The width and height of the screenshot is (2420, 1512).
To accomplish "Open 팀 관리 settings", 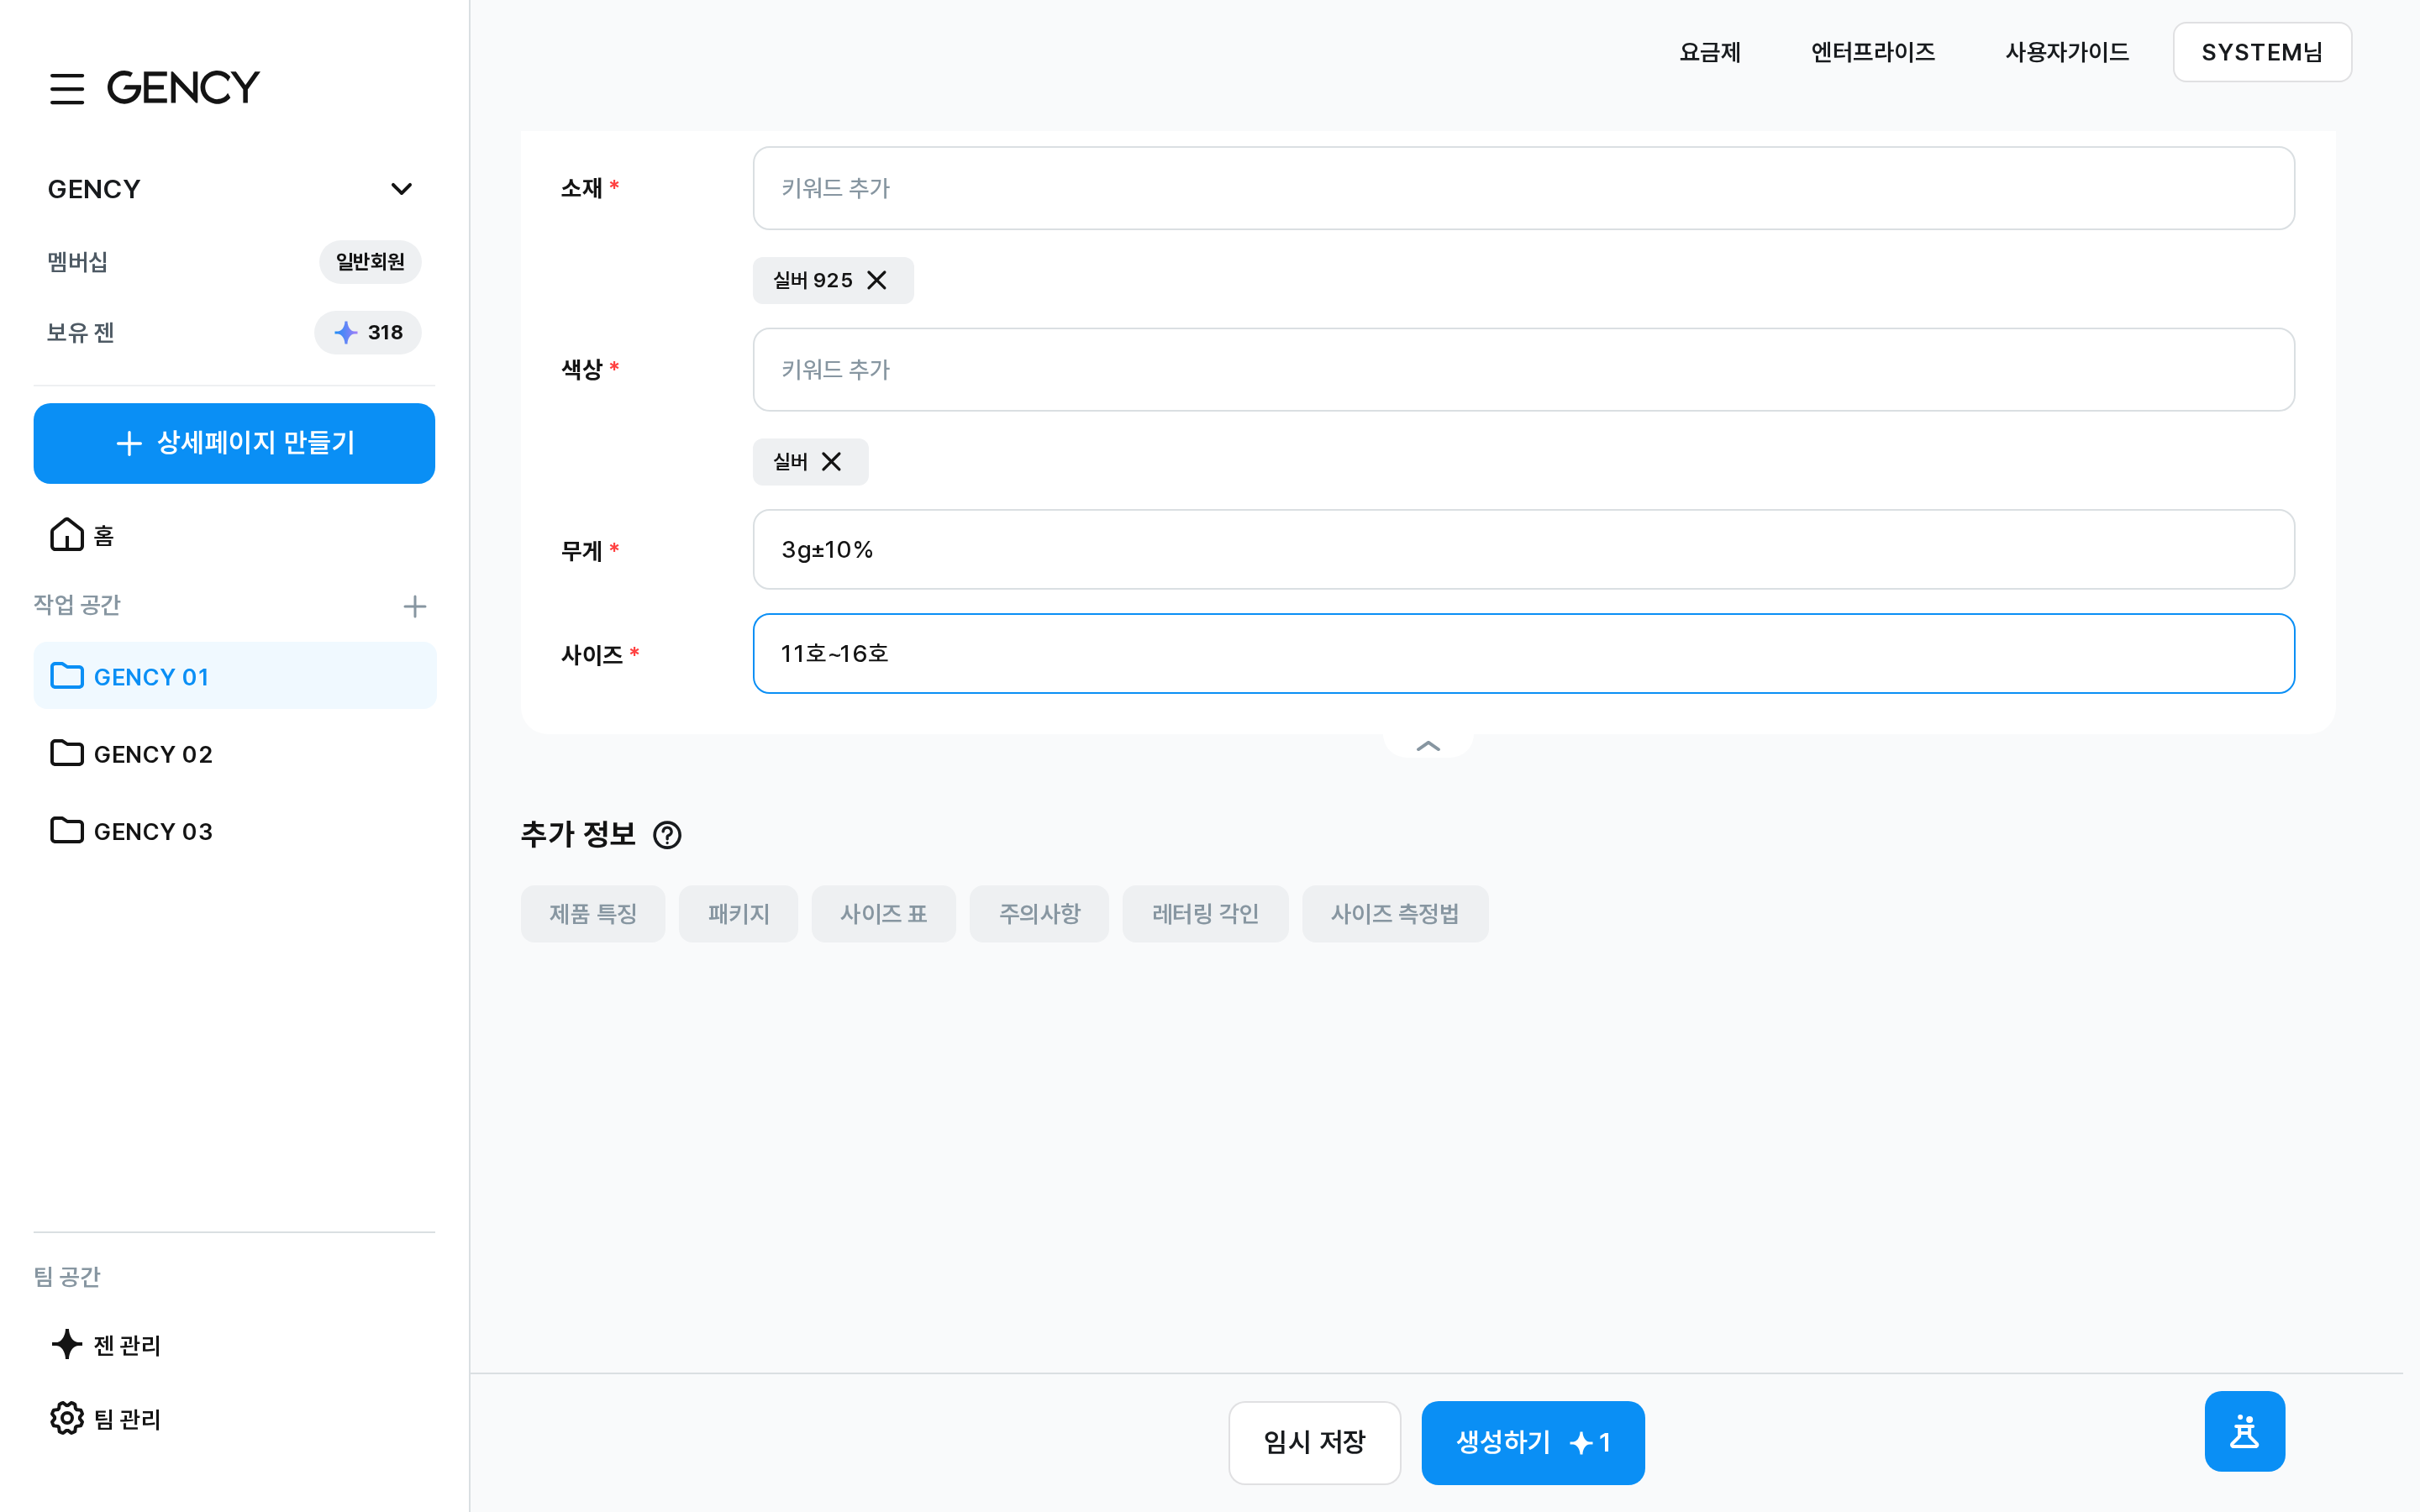I will pos(106,1418).
